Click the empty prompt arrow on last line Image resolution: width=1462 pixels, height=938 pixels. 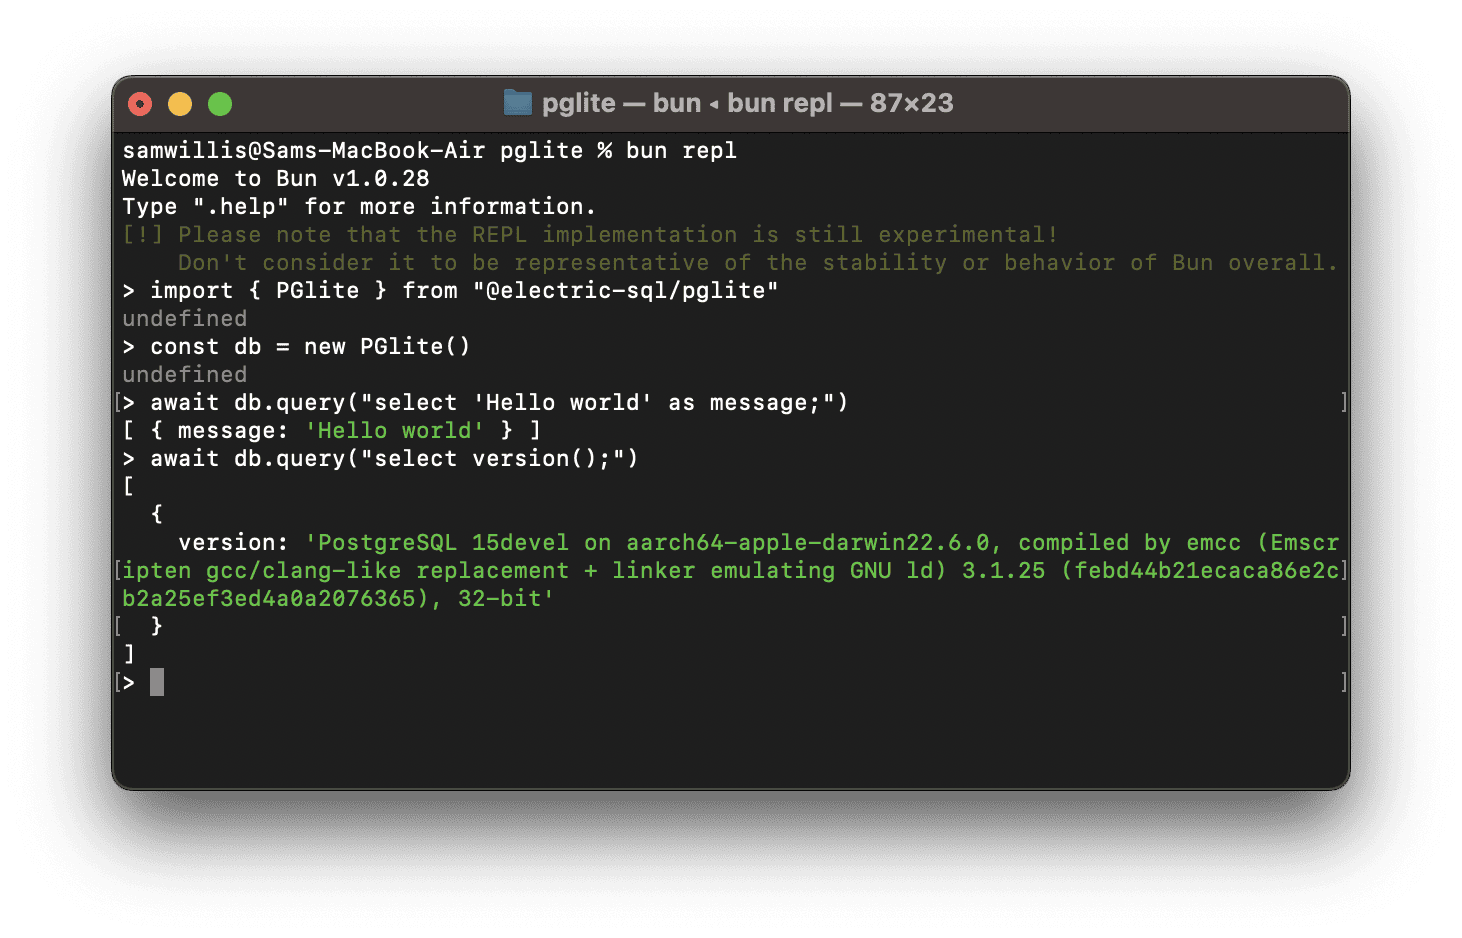[131, 682]
